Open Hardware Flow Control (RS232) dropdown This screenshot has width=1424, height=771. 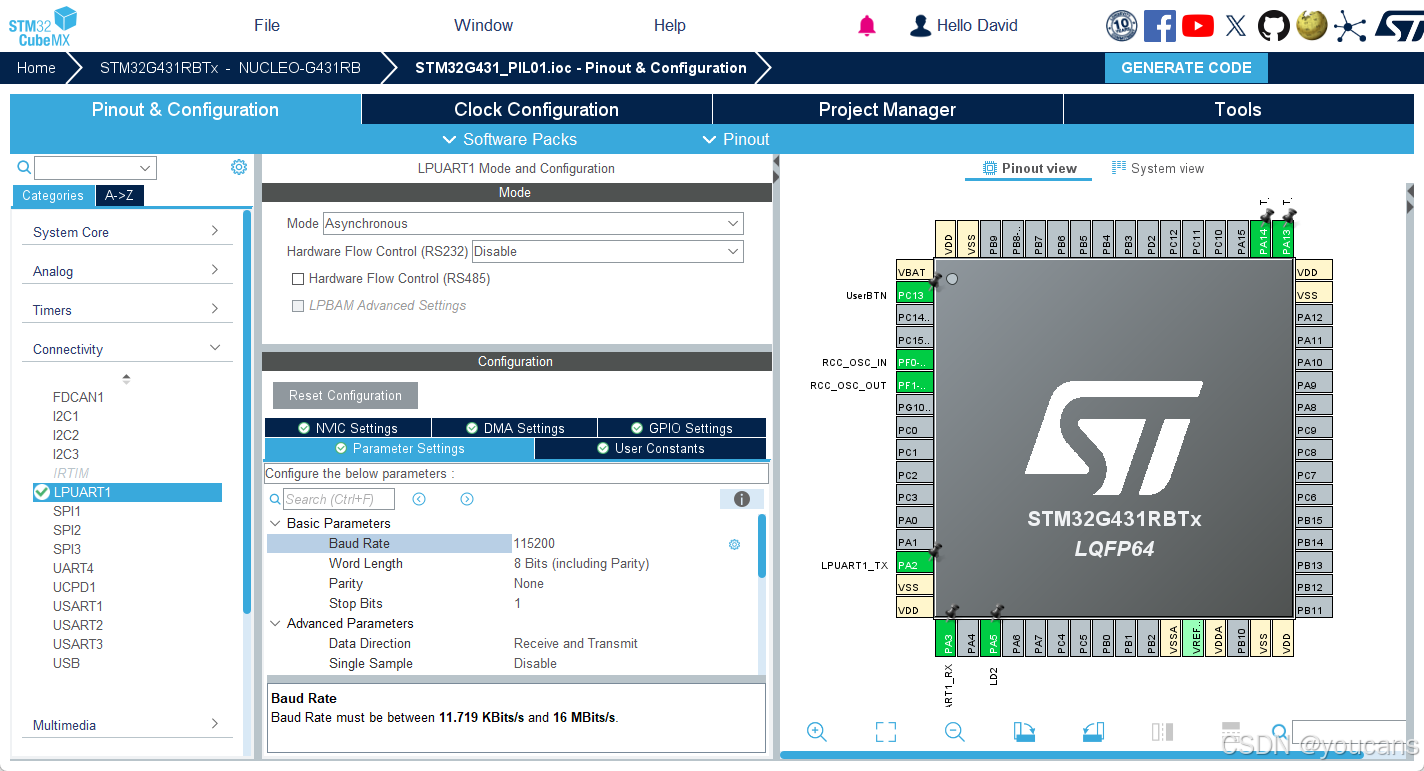[607, 252]
